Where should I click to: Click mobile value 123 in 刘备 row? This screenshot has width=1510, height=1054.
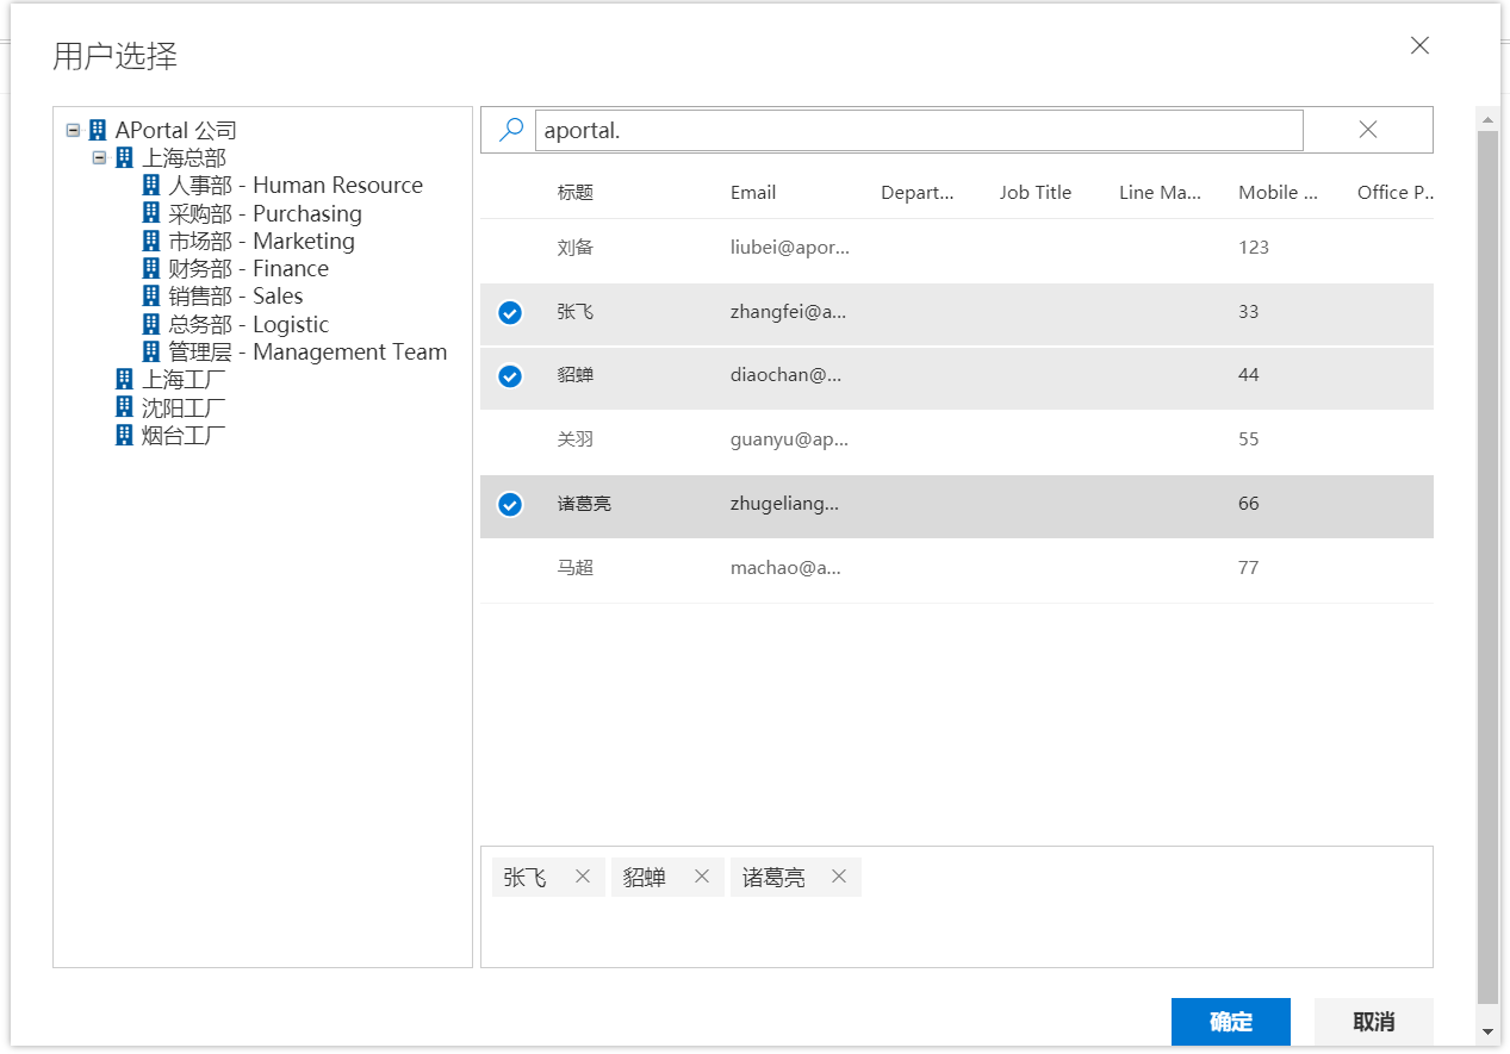1254,247
